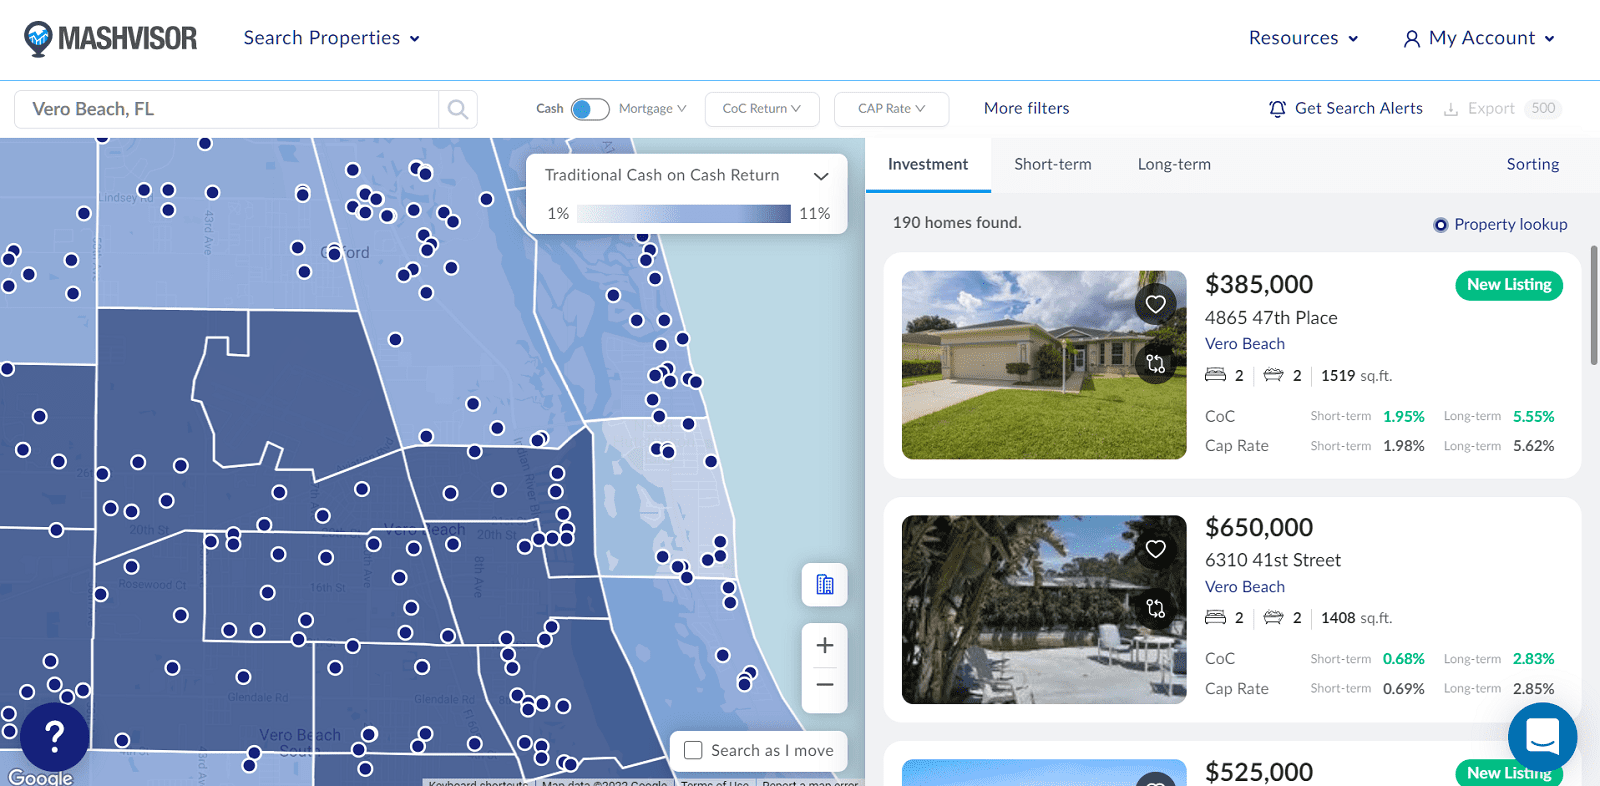Click the $525,000 listing price
1600x786 pixels.
tap(1259, 772)
